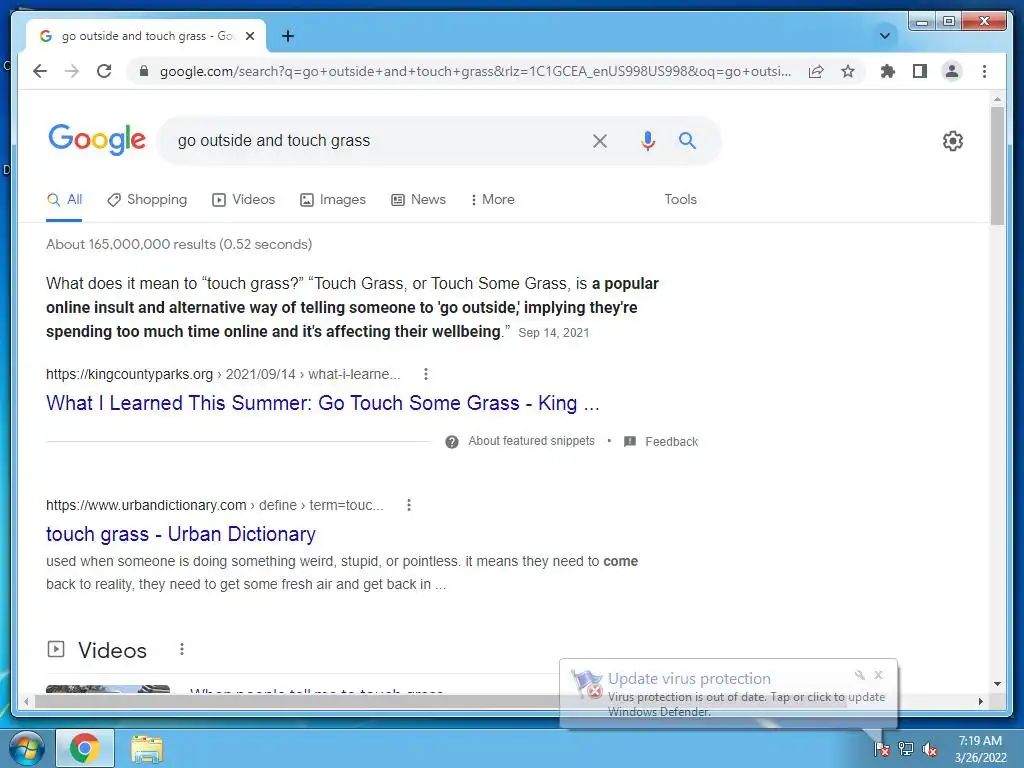Image resolution: width=1024 pixels, height=768 pixels.
Task: Click About featured snippets link
Action: click(532, 441)
